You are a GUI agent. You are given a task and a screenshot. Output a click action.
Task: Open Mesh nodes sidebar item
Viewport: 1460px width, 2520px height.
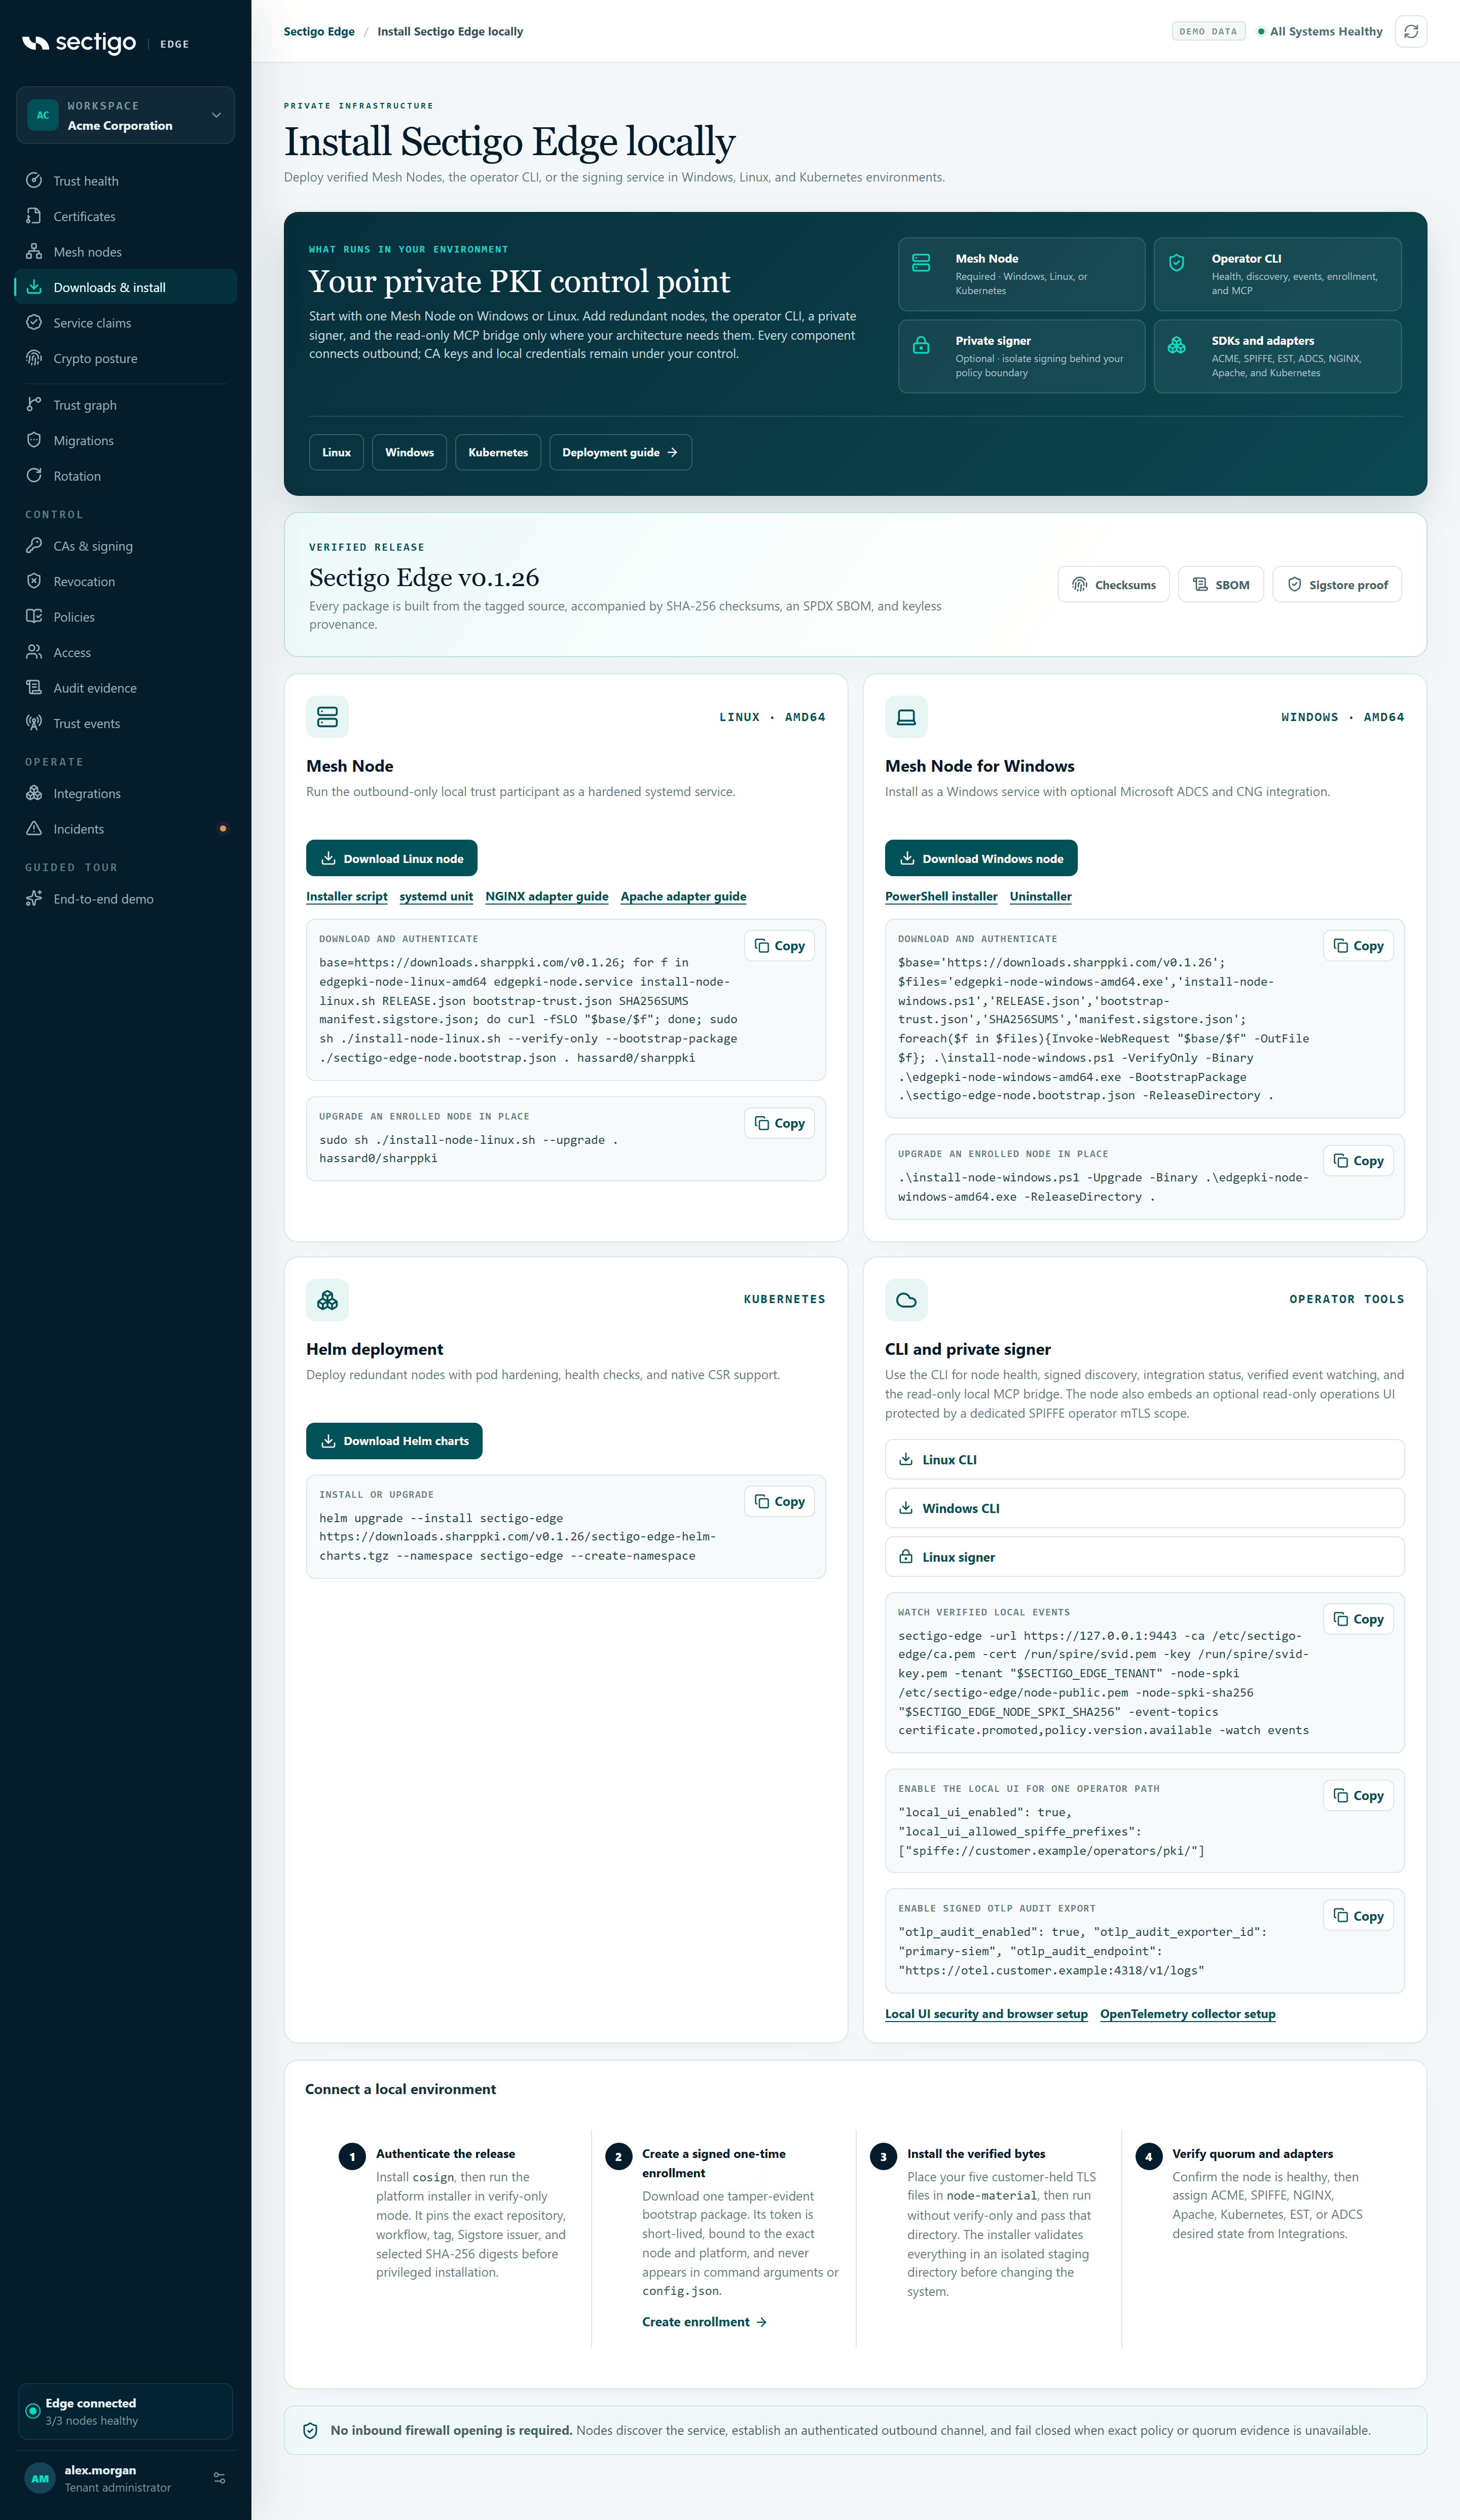[x=126, y=252]
